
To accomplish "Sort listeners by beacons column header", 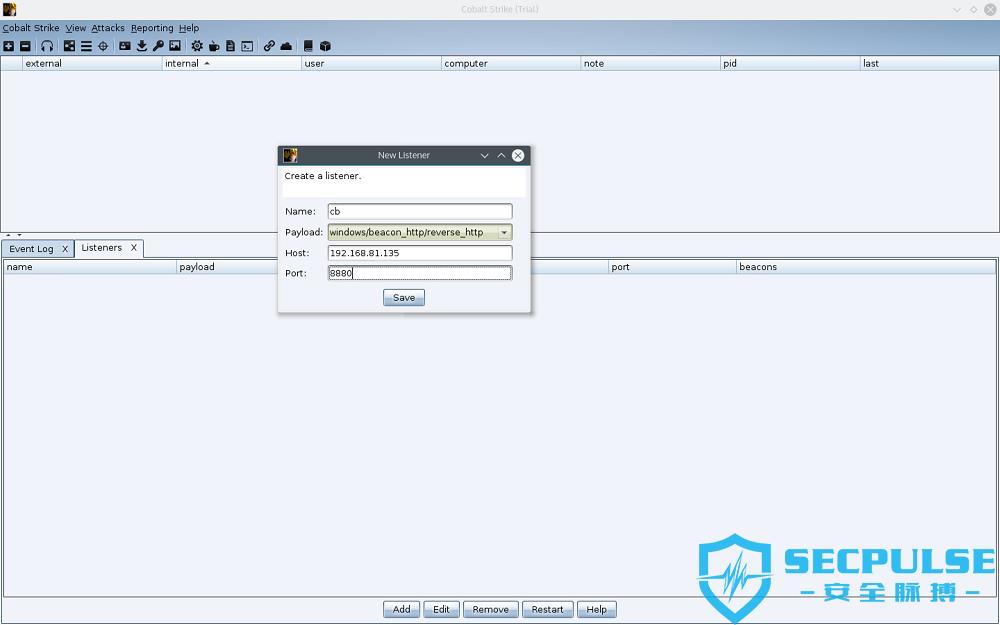I will tap(866, 267).
